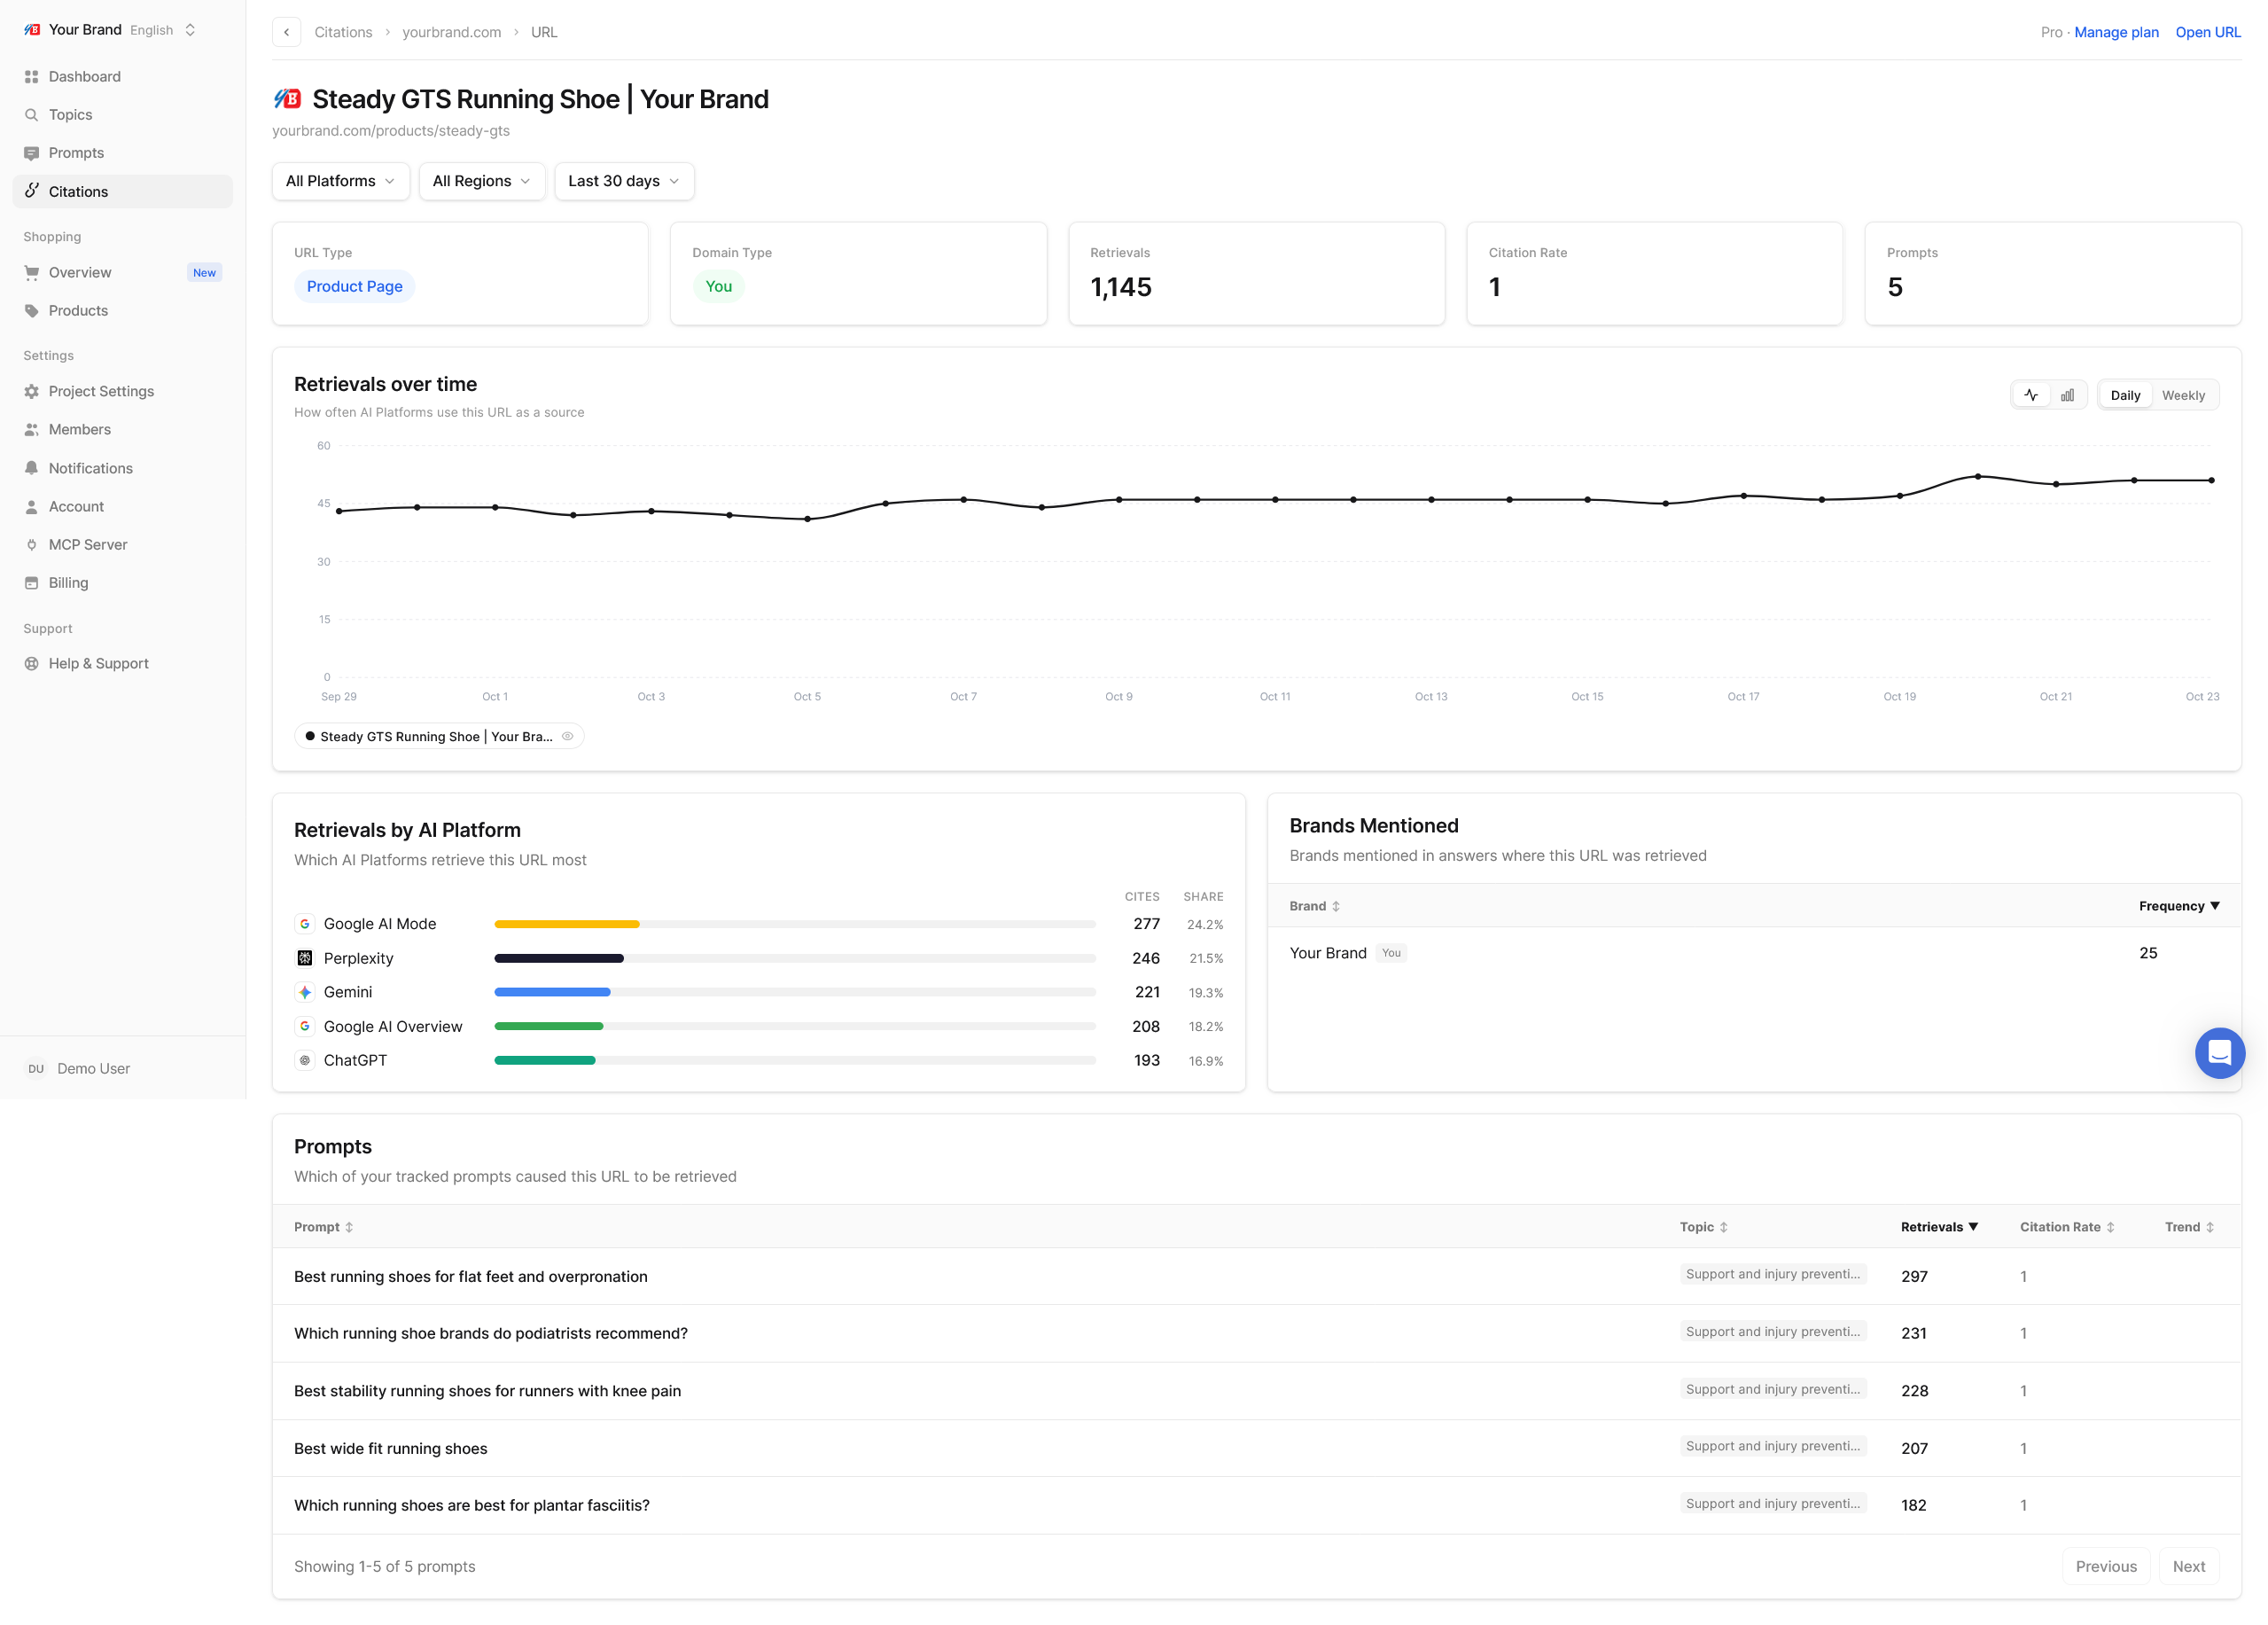Click the Demo User avatar
The width and height of the screenshot is (2268, 1625).
[x=36, y=1069]
